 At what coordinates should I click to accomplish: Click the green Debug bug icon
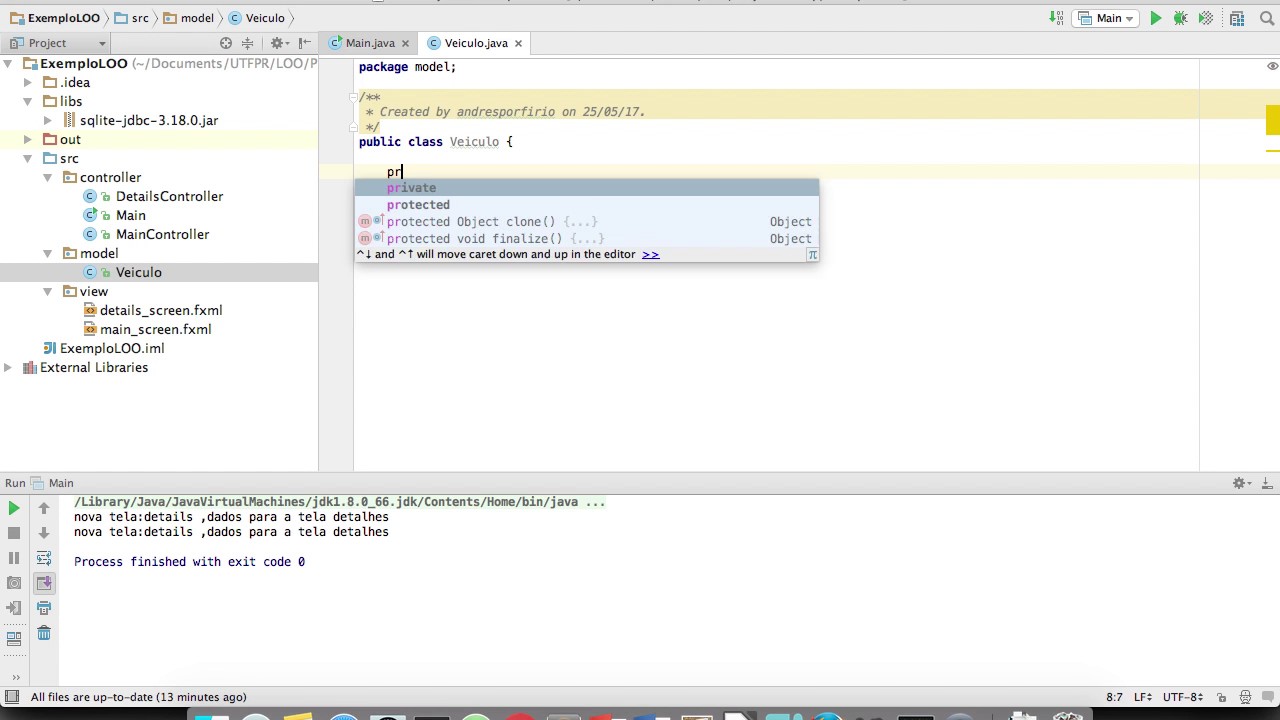pyautogui.click(x=1181, y=18)
